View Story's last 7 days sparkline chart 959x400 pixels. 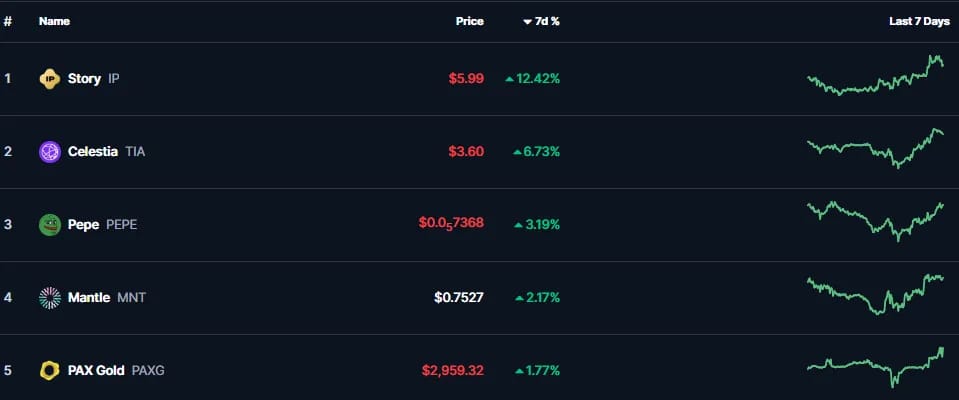click(x=875, y=75)
